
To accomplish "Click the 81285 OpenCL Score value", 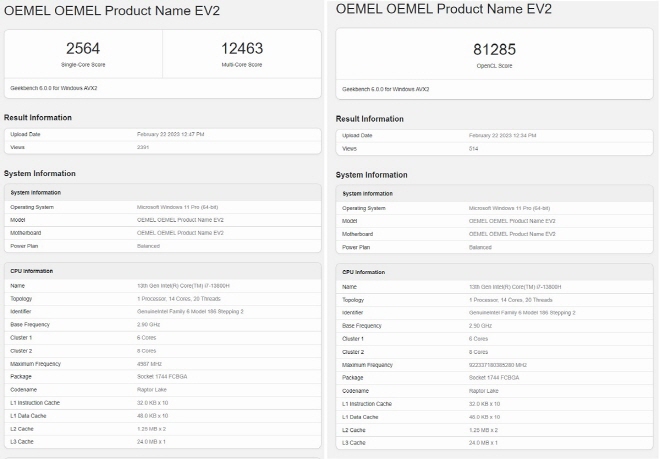I will pyautogui.click(x=495, y=47).
